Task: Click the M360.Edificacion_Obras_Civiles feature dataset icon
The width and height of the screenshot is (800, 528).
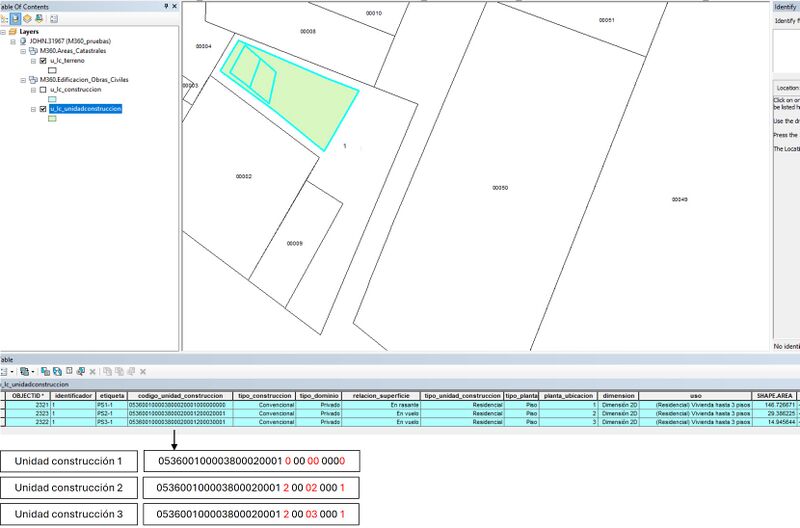Action: pos(33,80)
